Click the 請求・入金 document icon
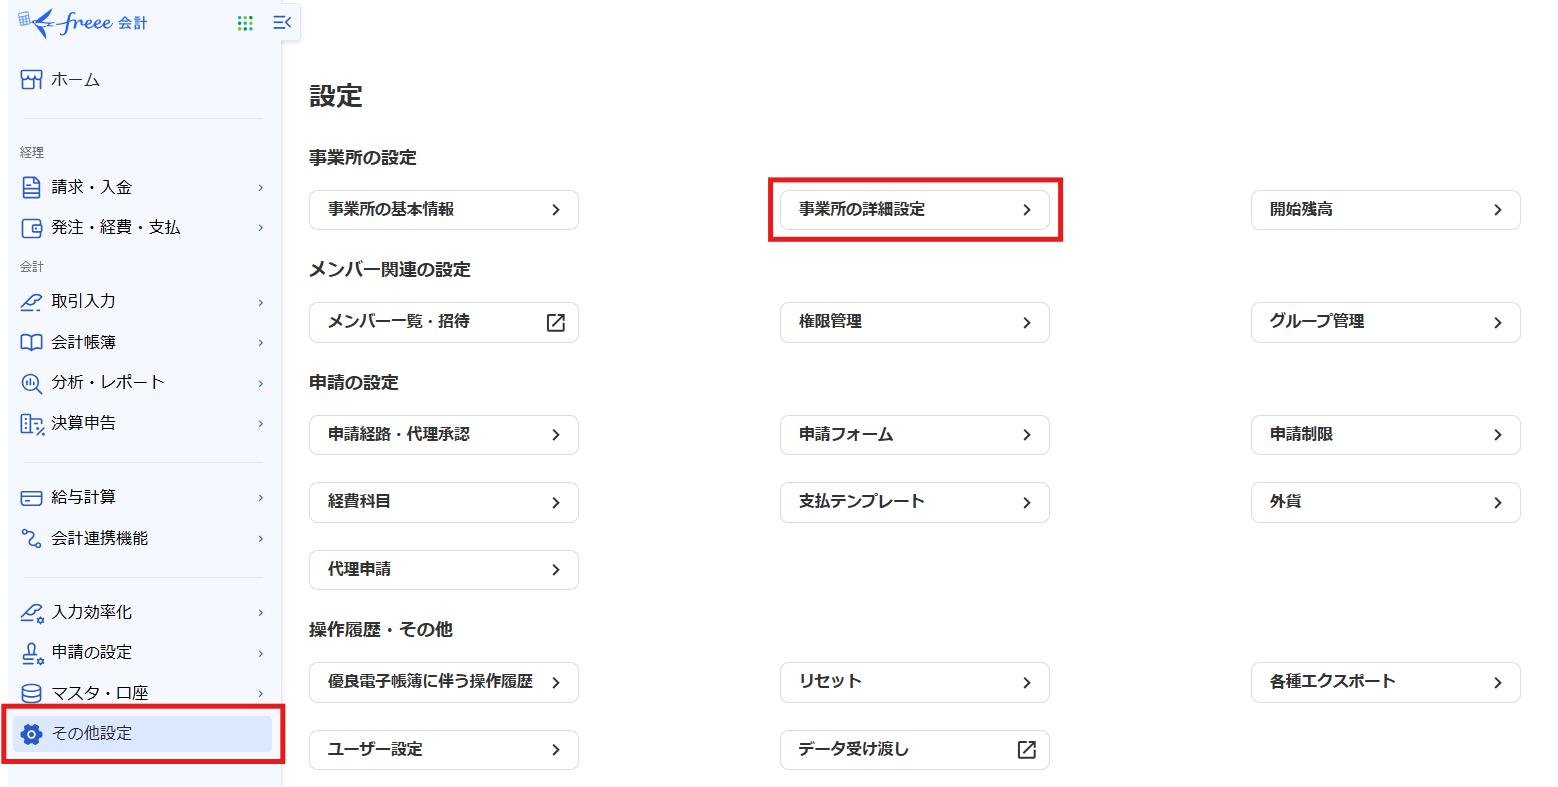Screen dimensions: 1558x787 (32, 187)
